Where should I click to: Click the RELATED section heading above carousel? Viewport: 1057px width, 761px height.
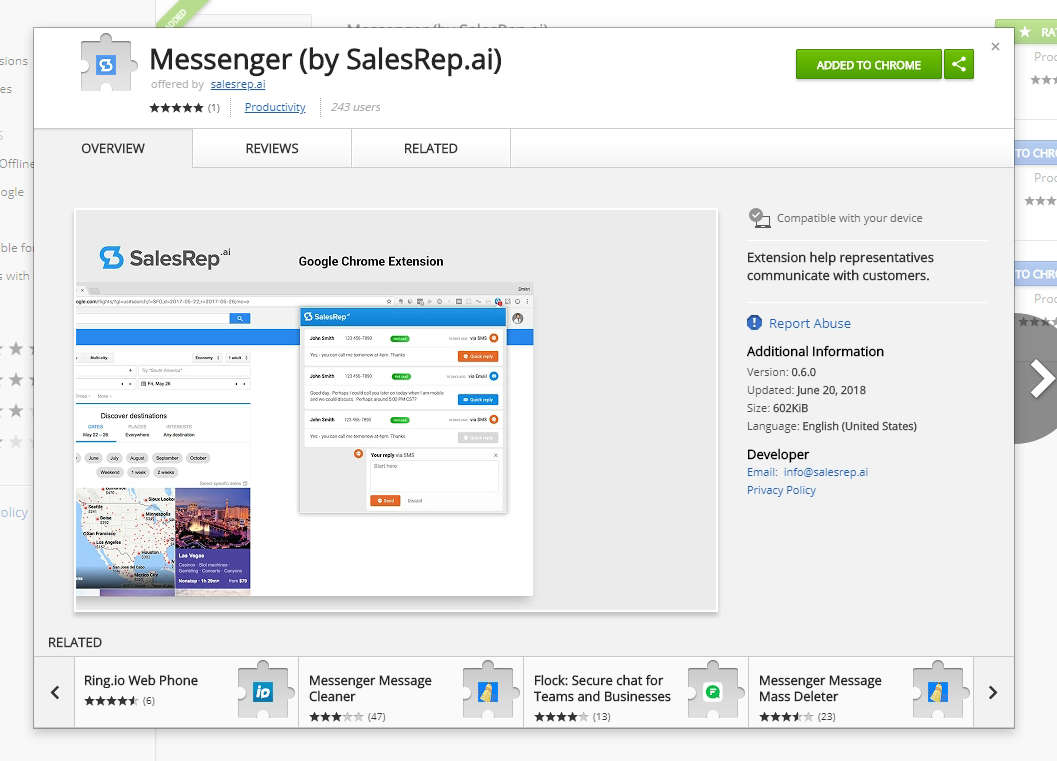pyautogui.click(x=75, y=642)
